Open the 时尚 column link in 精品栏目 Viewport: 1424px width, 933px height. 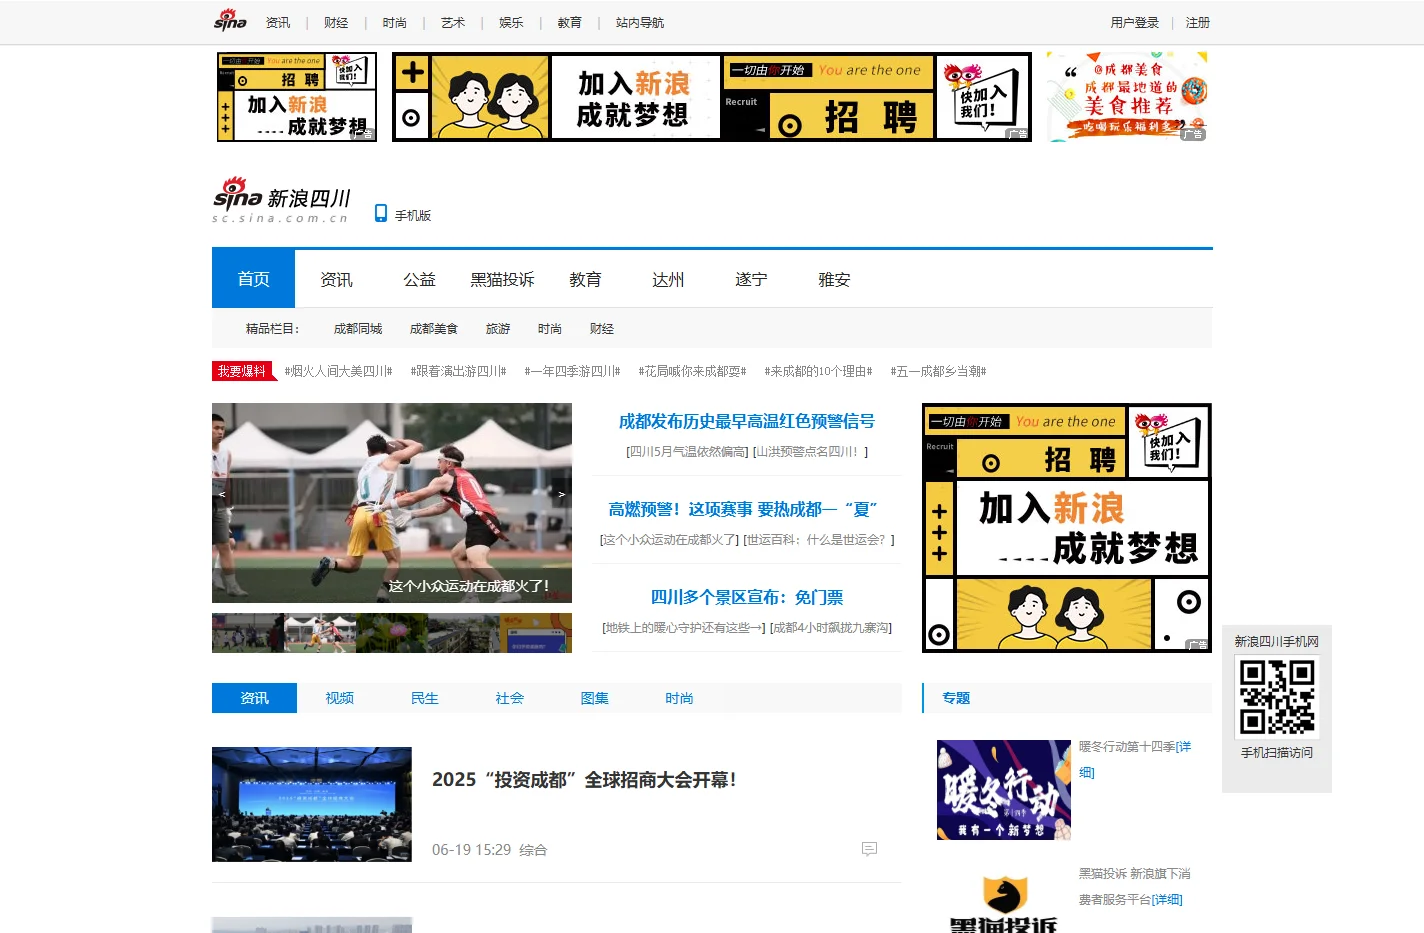pos(550,328)
